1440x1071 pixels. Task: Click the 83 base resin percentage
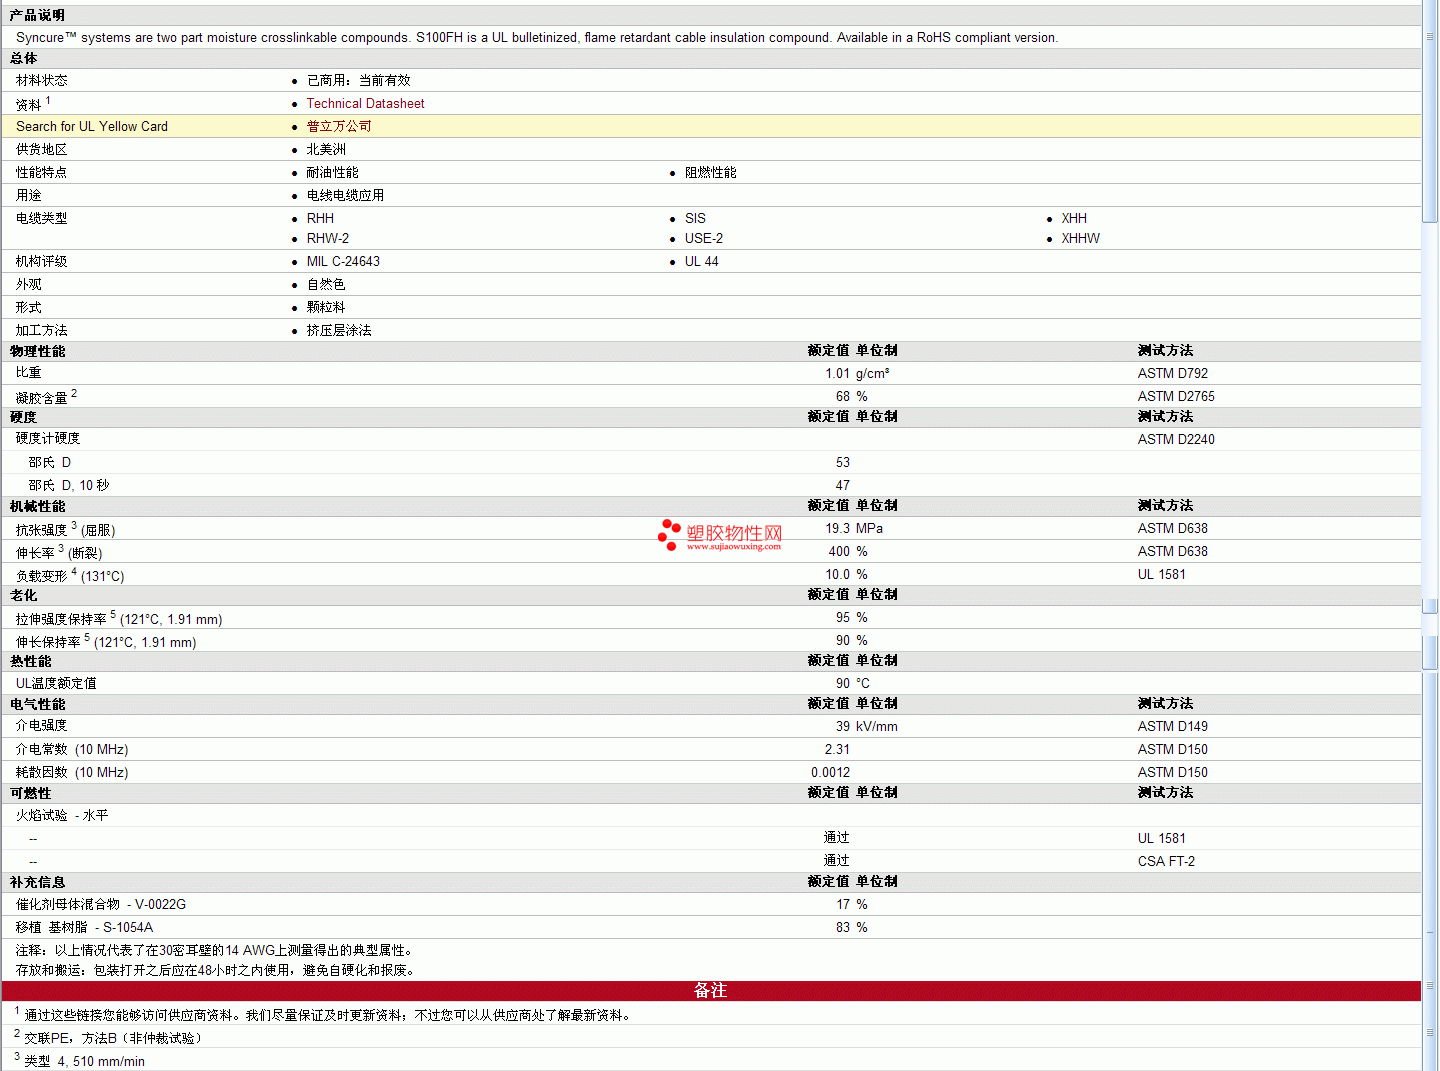843,927
